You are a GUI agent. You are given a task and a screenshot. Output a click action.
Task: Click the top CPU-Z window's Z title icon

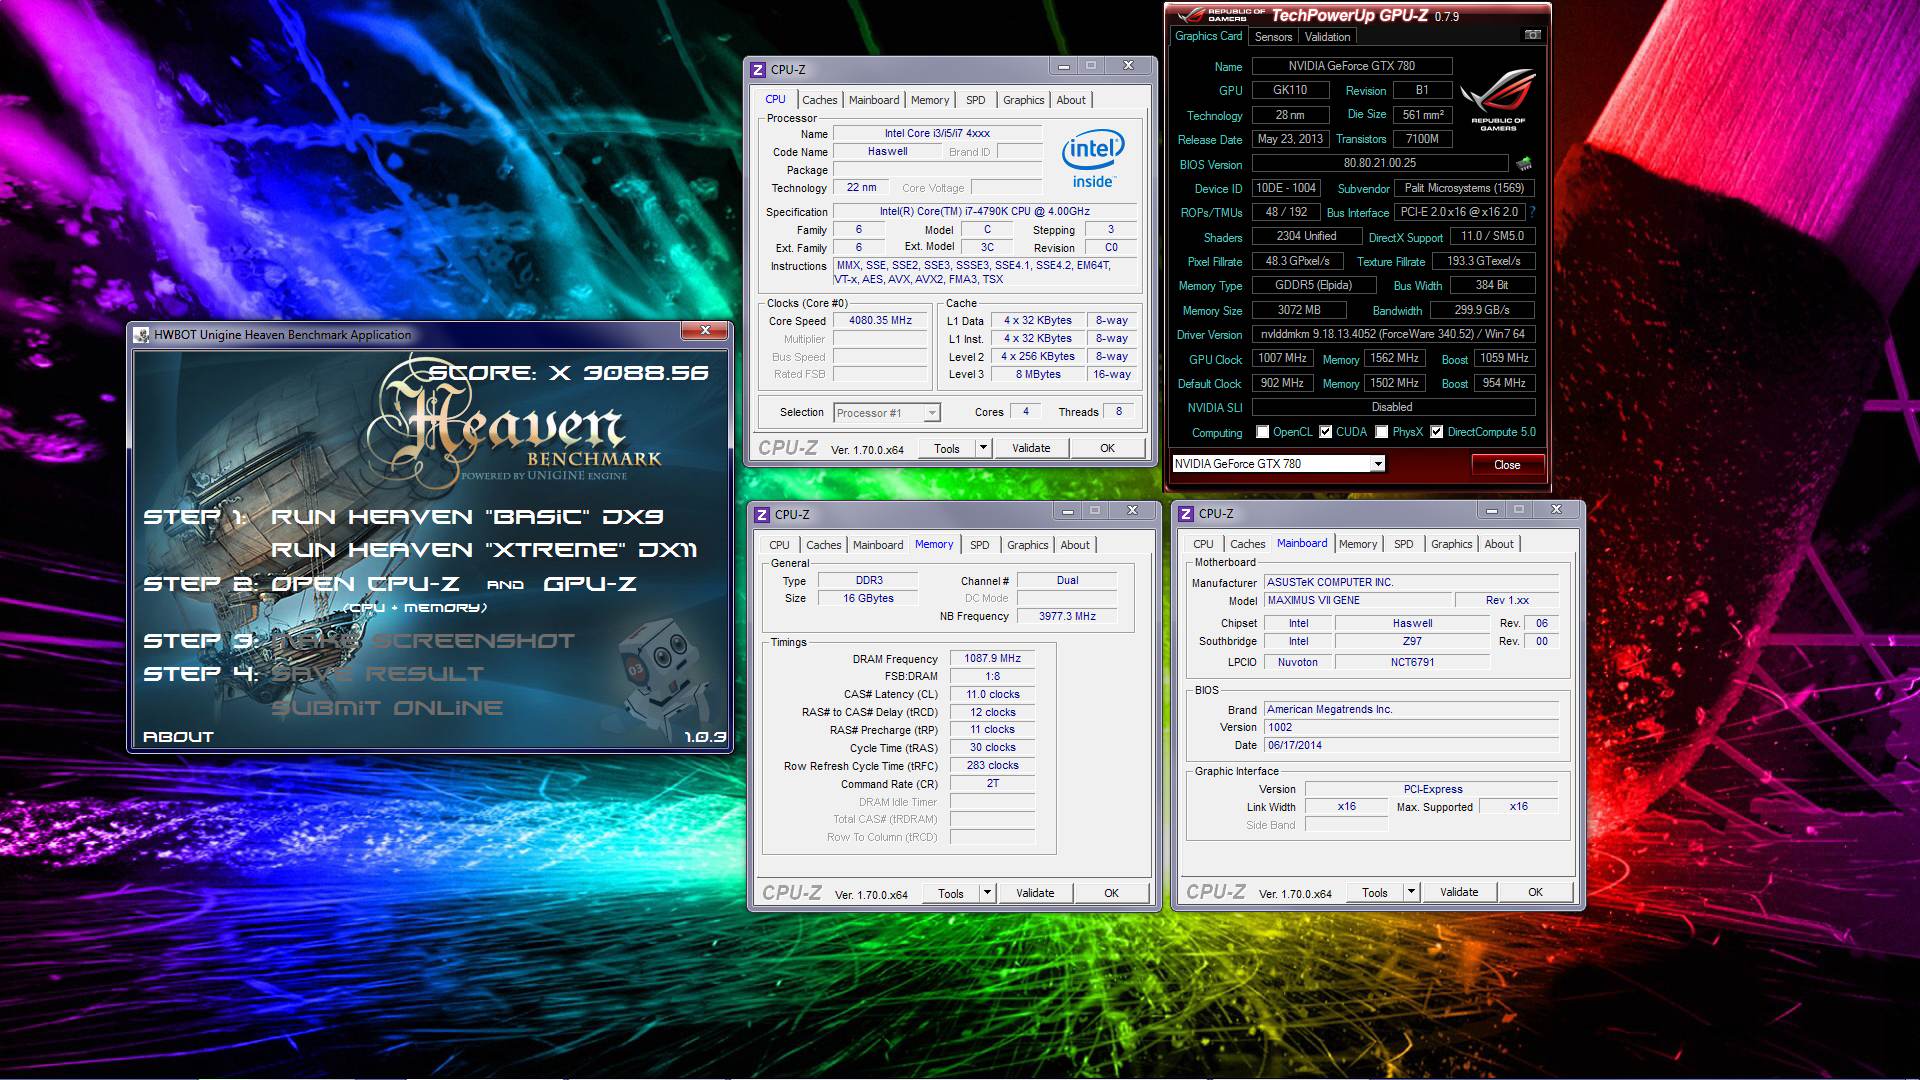coord(758,69)
